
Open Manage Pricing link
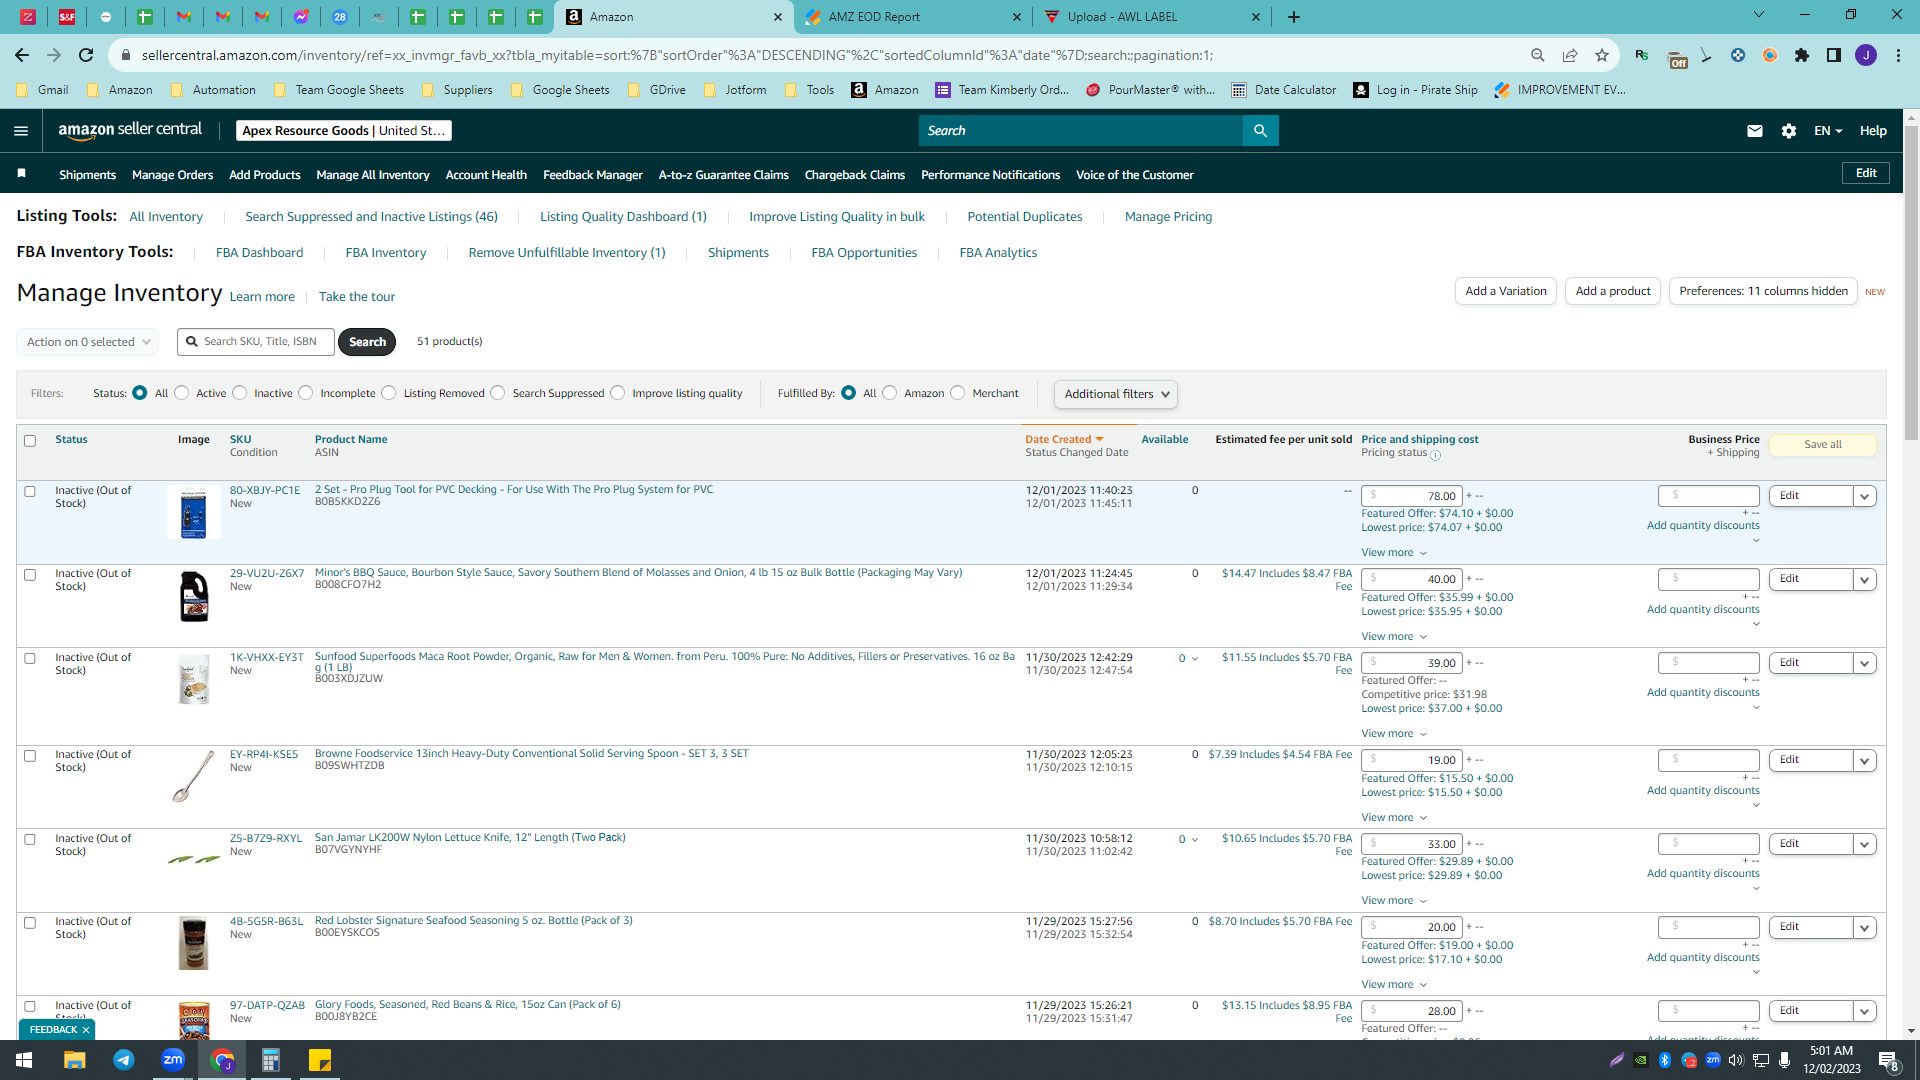point(1168,217)
